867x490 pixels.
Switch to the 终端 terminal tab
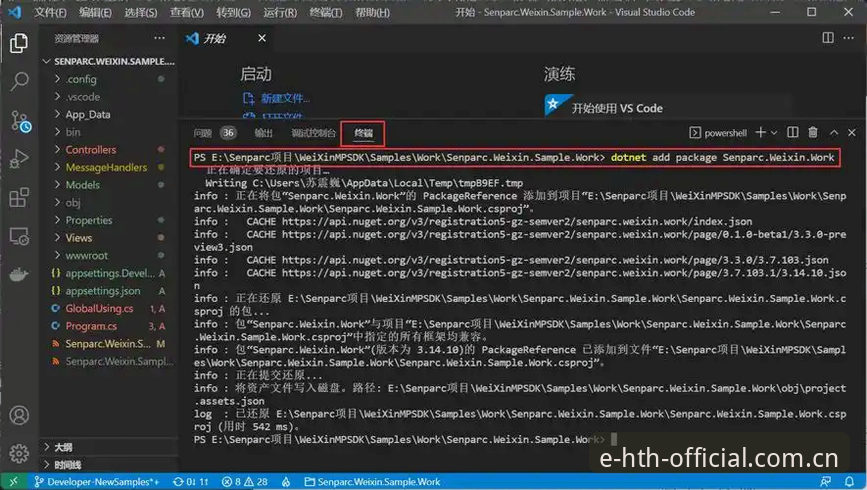point(363,133)
